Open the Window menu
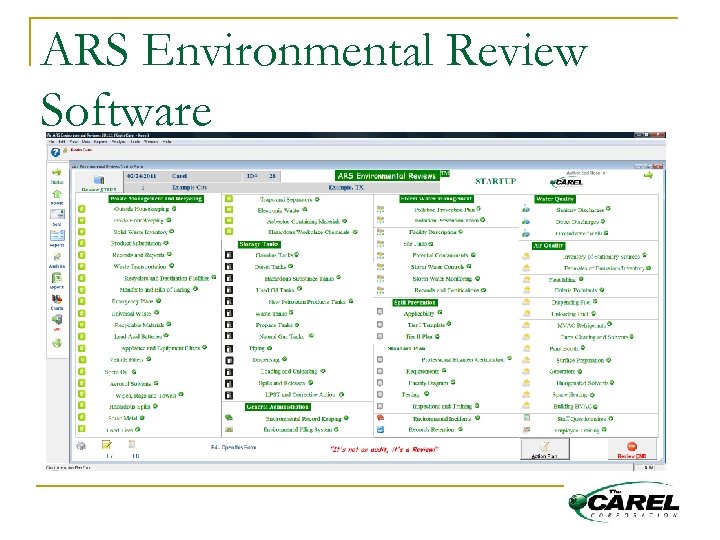The width and height of the screenshot is (720, 540). (151, 142)
